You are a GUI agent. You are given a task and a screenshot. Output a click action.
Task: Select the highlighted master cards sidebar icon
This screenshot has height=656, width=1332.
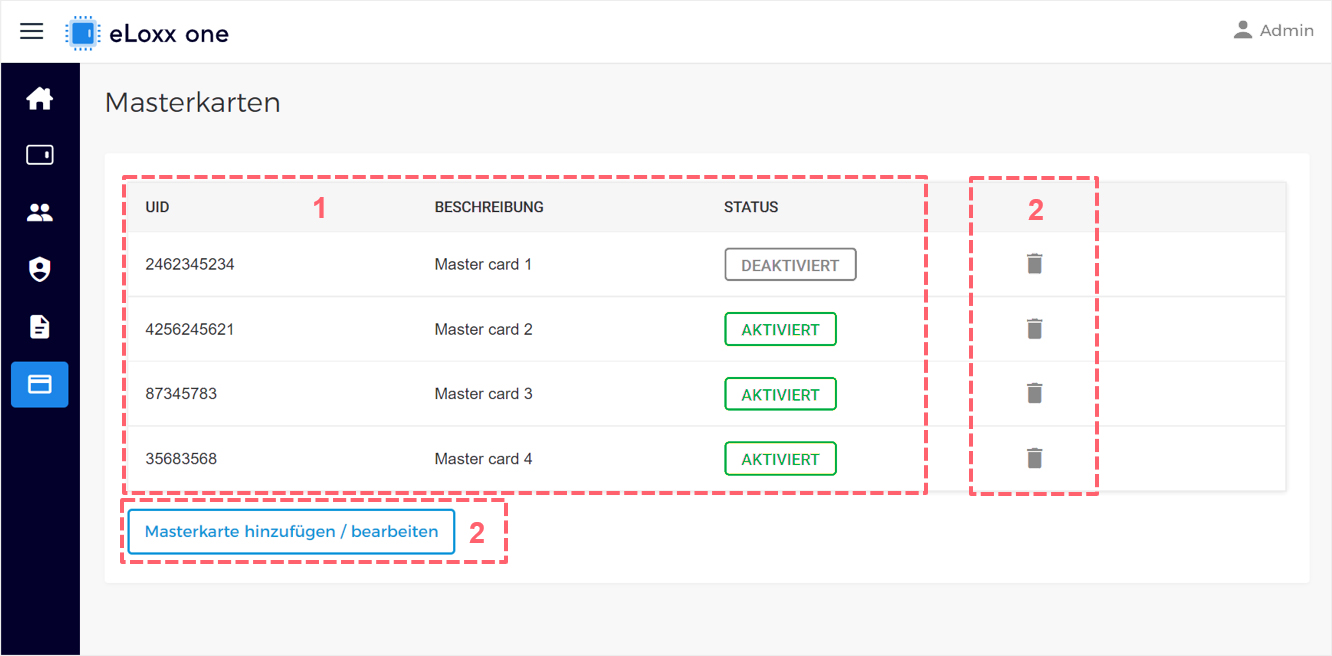pos(40,384)
